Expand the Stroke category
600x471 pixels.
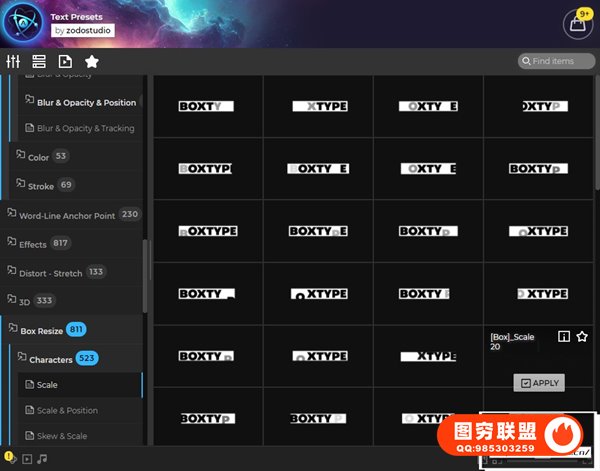[x=40, y=185]
